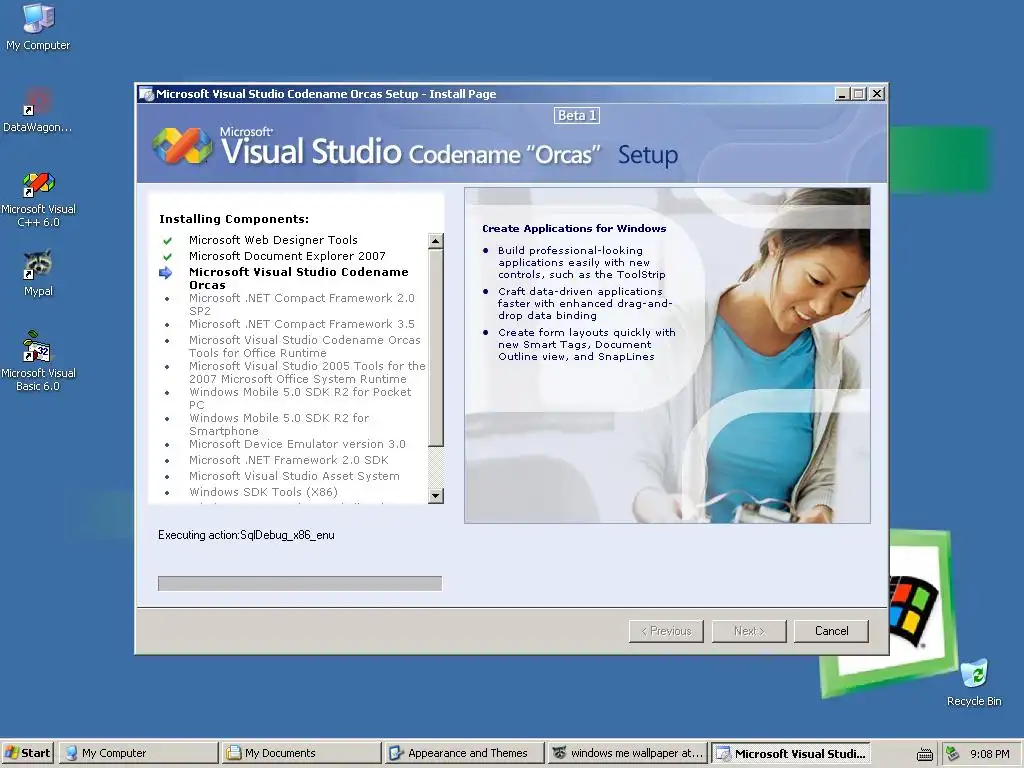
Task: Click the Previous button
Action: (666, 631)
